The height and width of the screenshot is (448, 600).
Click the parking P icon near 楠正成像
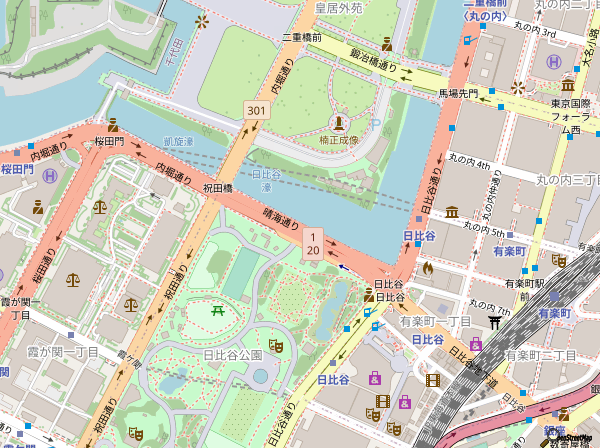(x=373, y=125)
